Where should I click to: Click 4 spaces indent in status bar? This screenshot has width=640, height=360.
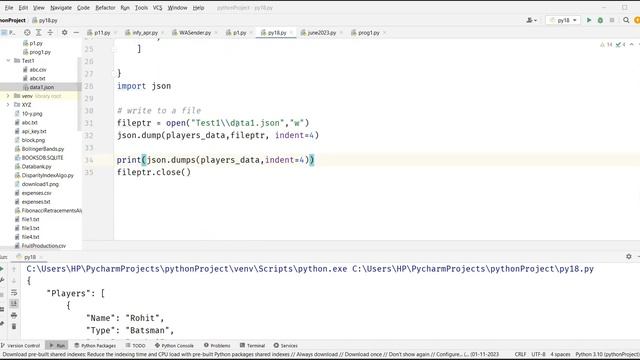click(560, 354)
